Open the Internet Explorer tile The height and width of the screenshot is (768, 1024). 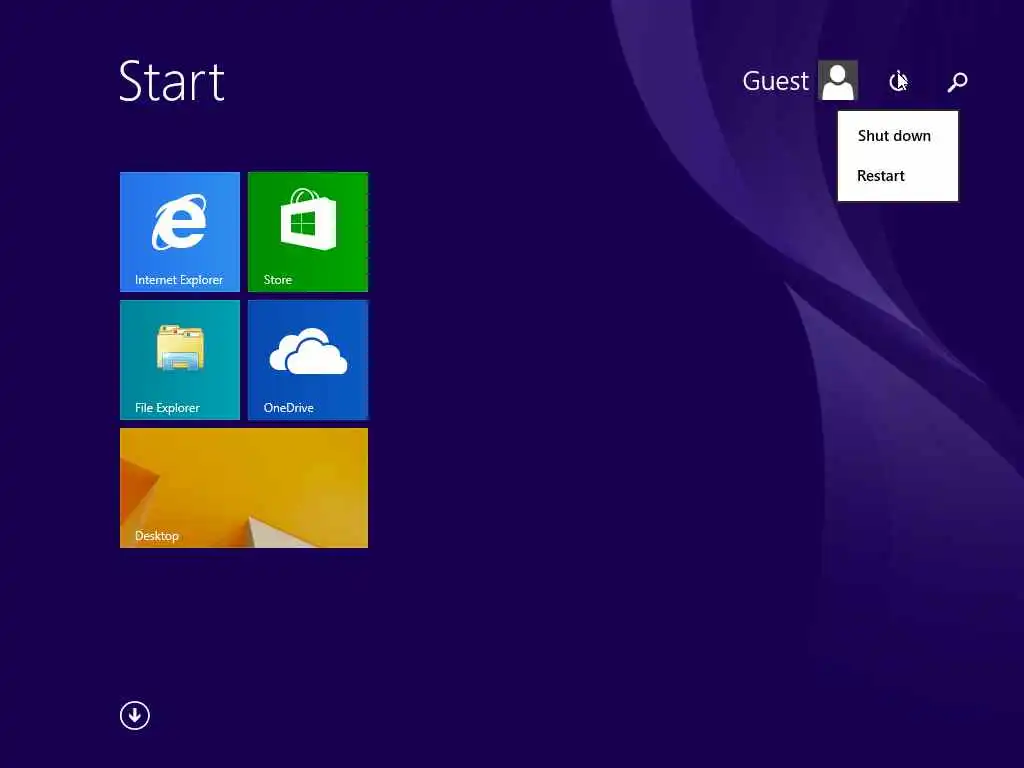[180, 232]
